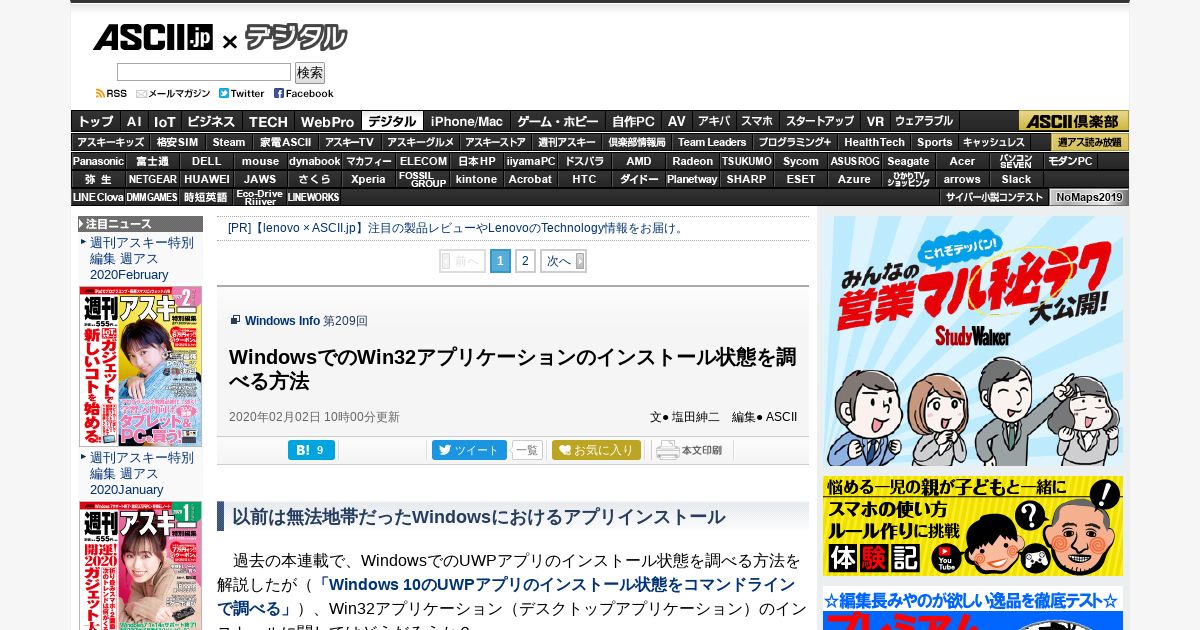This screenshot has width=1200, height=630.
Task: Open the Facebook link in header
Action: 304,94
